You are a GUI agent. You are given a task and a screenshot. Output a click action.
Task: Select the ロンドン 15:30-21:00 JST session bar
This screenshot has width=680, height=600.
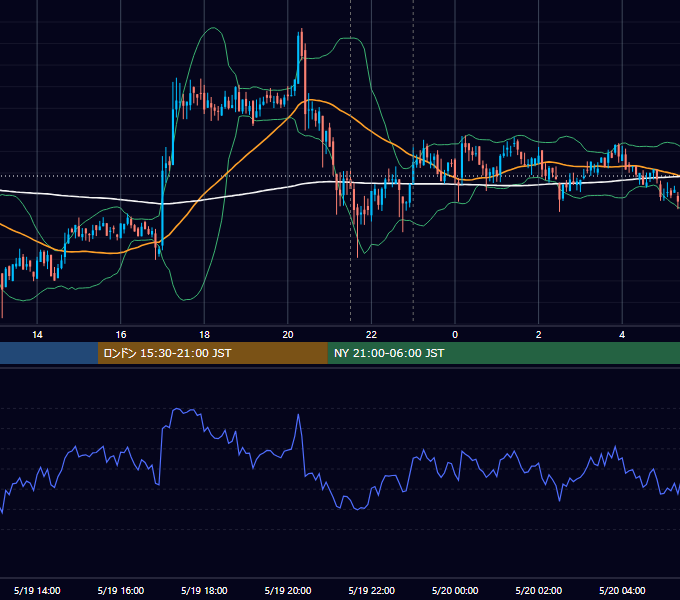pyautogui.click(x=212, y=353)
